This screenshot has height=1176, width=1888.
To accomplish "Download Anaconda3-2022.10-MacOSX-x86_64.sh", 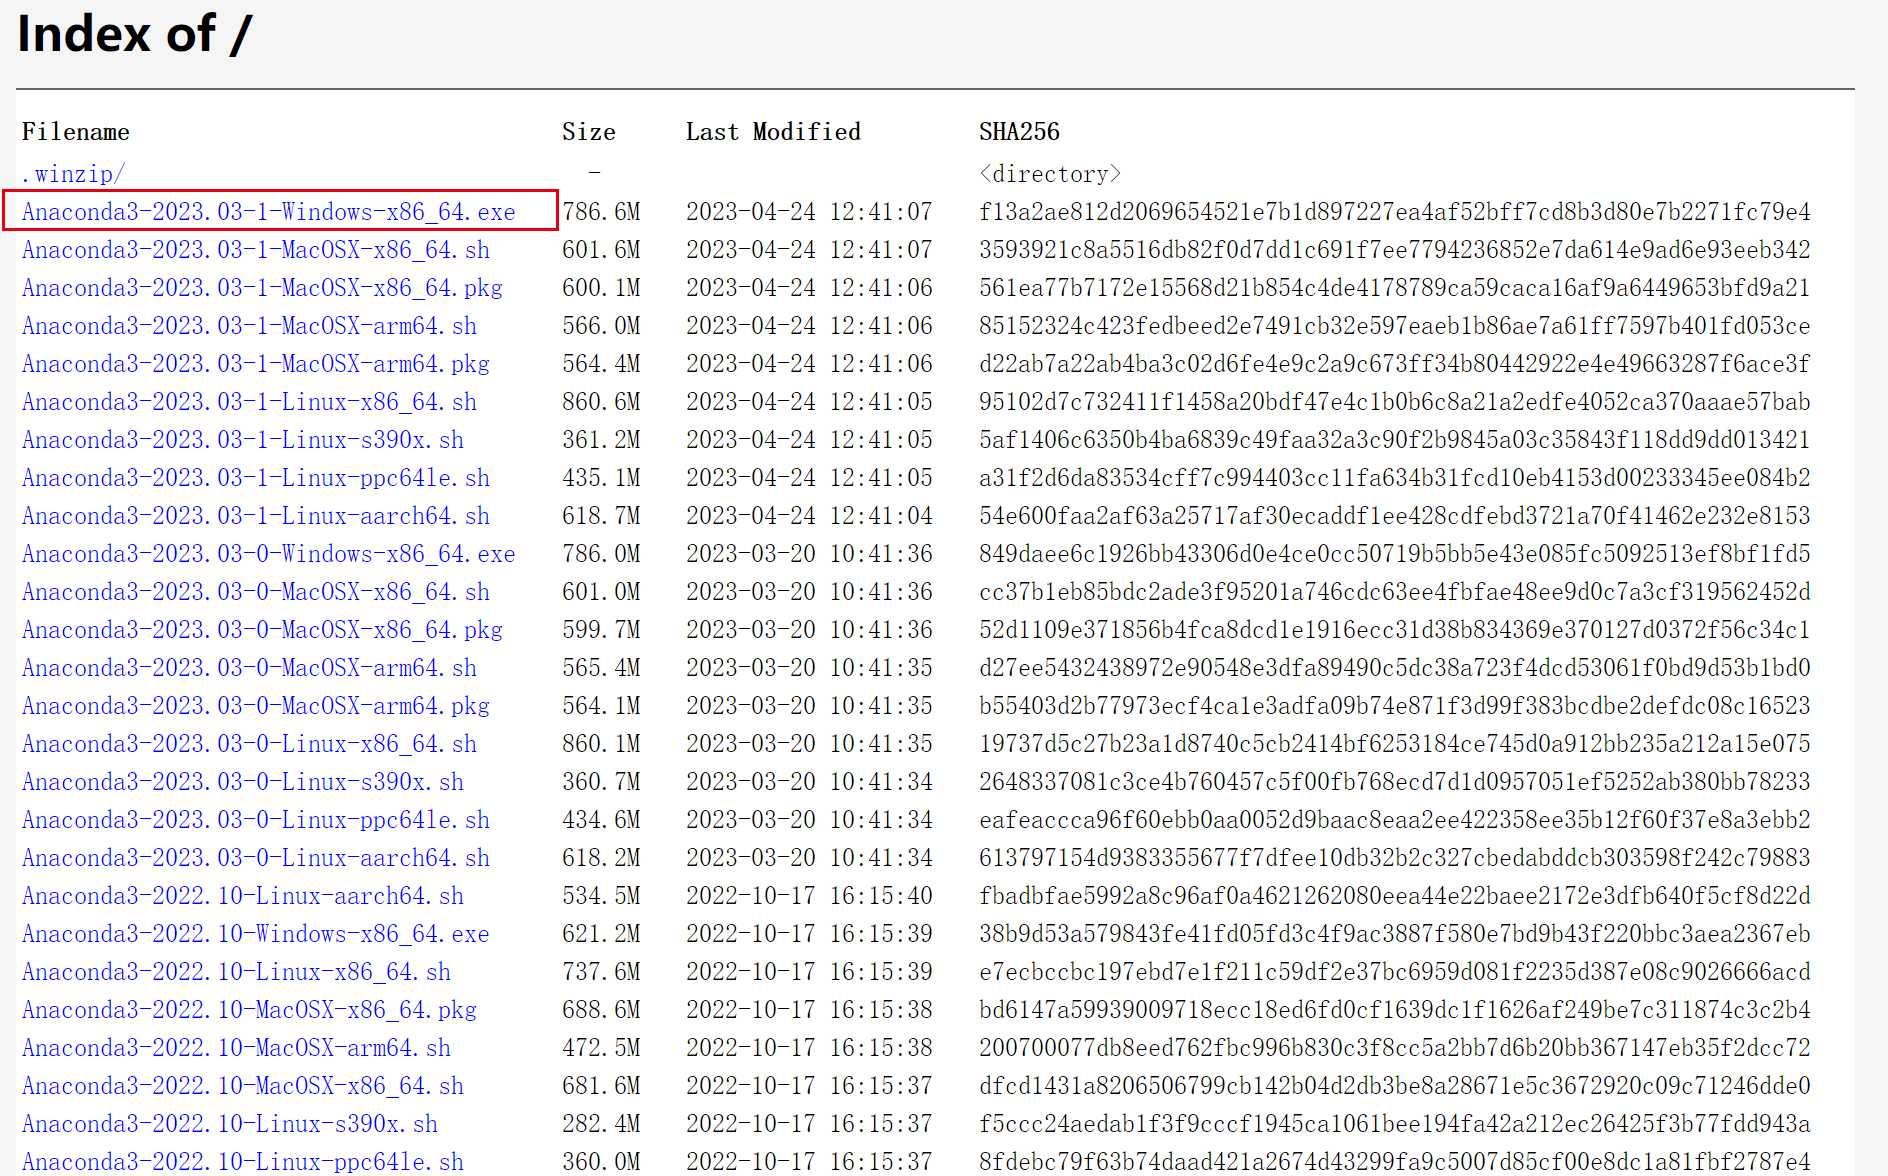I will tap(243, 1086).
